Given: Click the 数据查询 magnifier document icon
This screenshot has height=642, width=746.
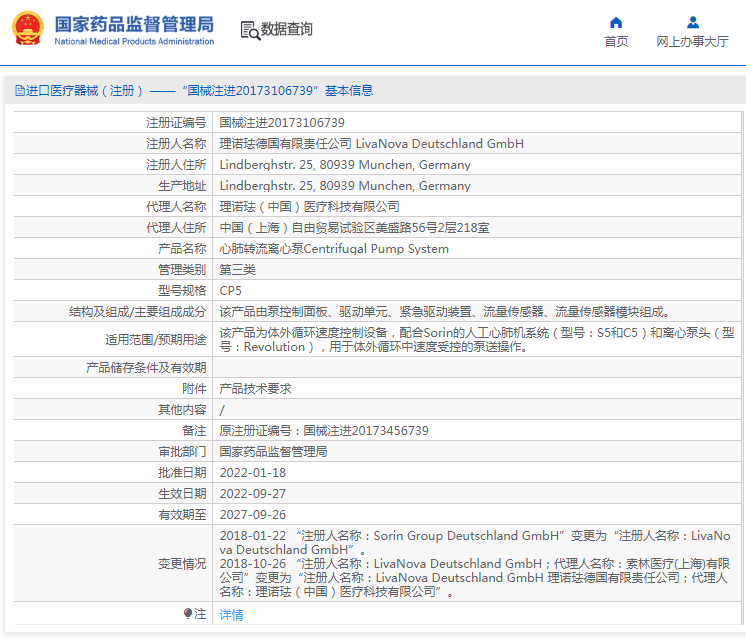Looking at the screenshot, I should [249, 30].
